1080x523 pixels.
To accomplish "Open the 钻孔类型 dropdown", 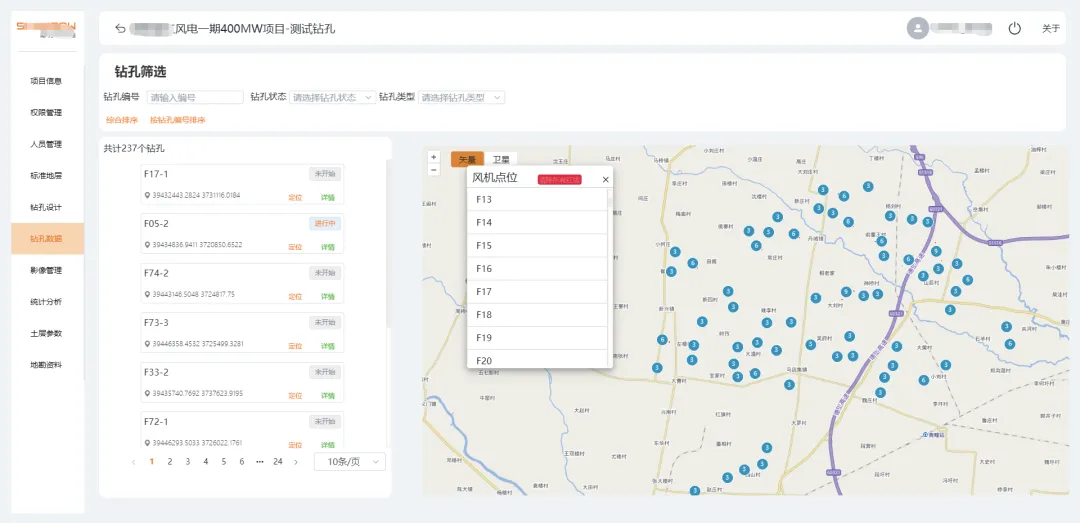I will [x=461, y=97].
